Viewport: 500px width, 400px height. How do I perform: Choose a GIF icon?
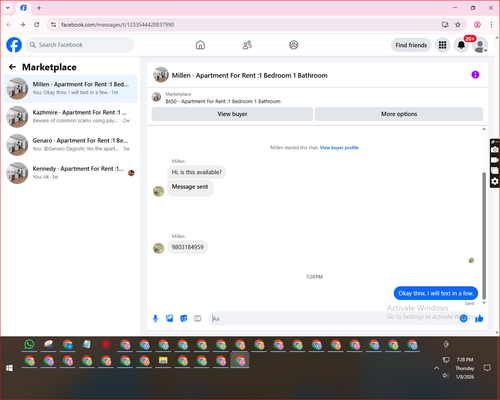198,319
